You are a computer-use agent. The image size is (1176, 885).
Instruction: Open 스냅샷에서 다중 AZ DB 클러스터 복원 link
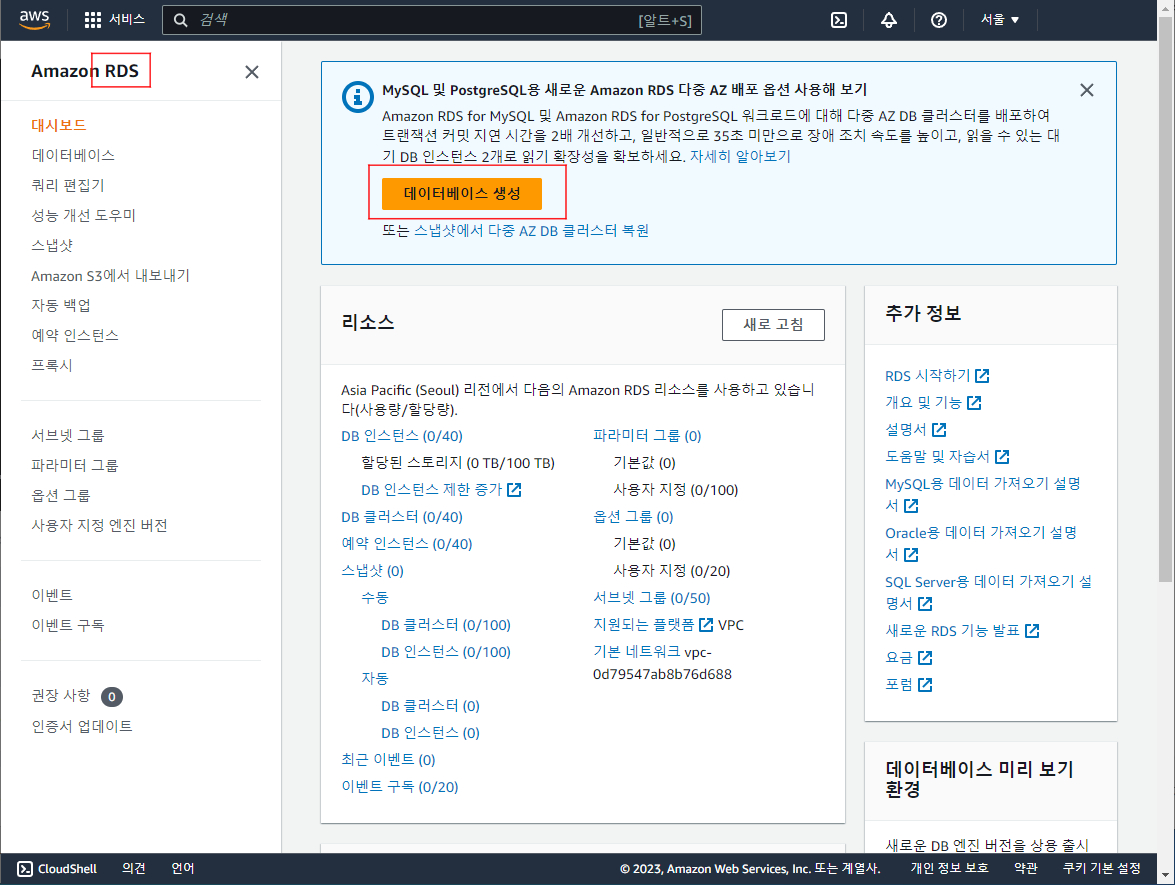pyautogui.click(x=532, y=230)
